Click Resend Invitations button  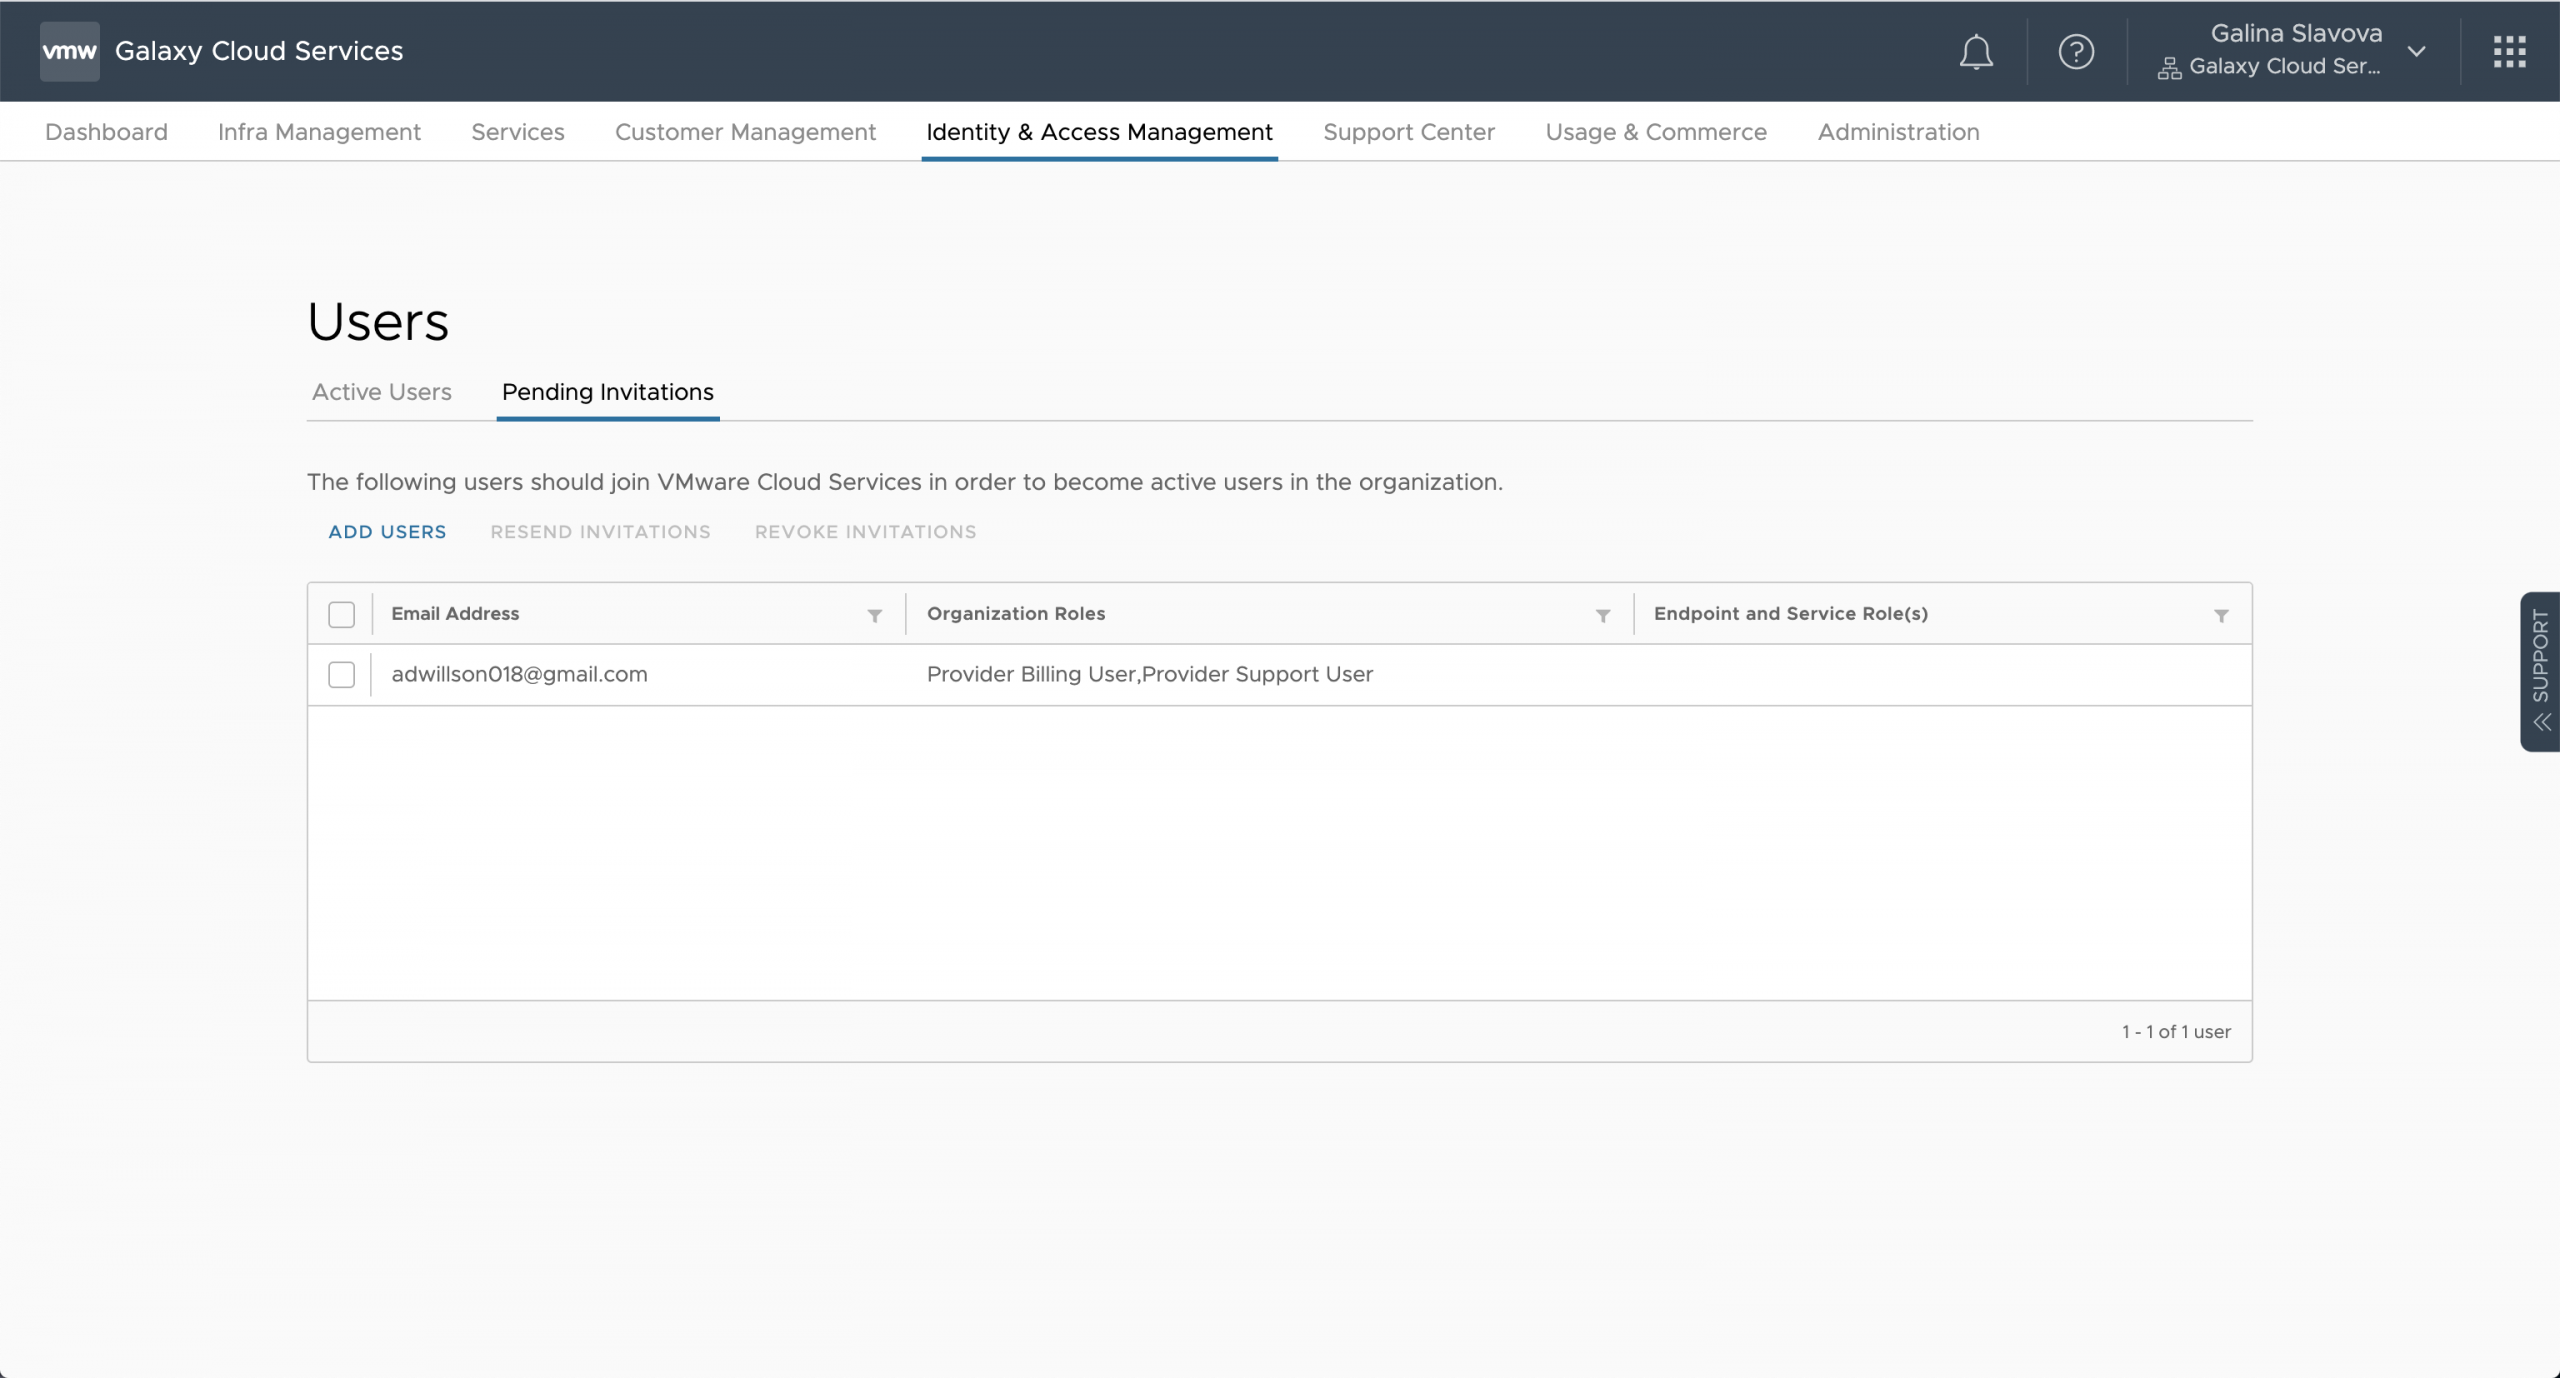(600, 532)
